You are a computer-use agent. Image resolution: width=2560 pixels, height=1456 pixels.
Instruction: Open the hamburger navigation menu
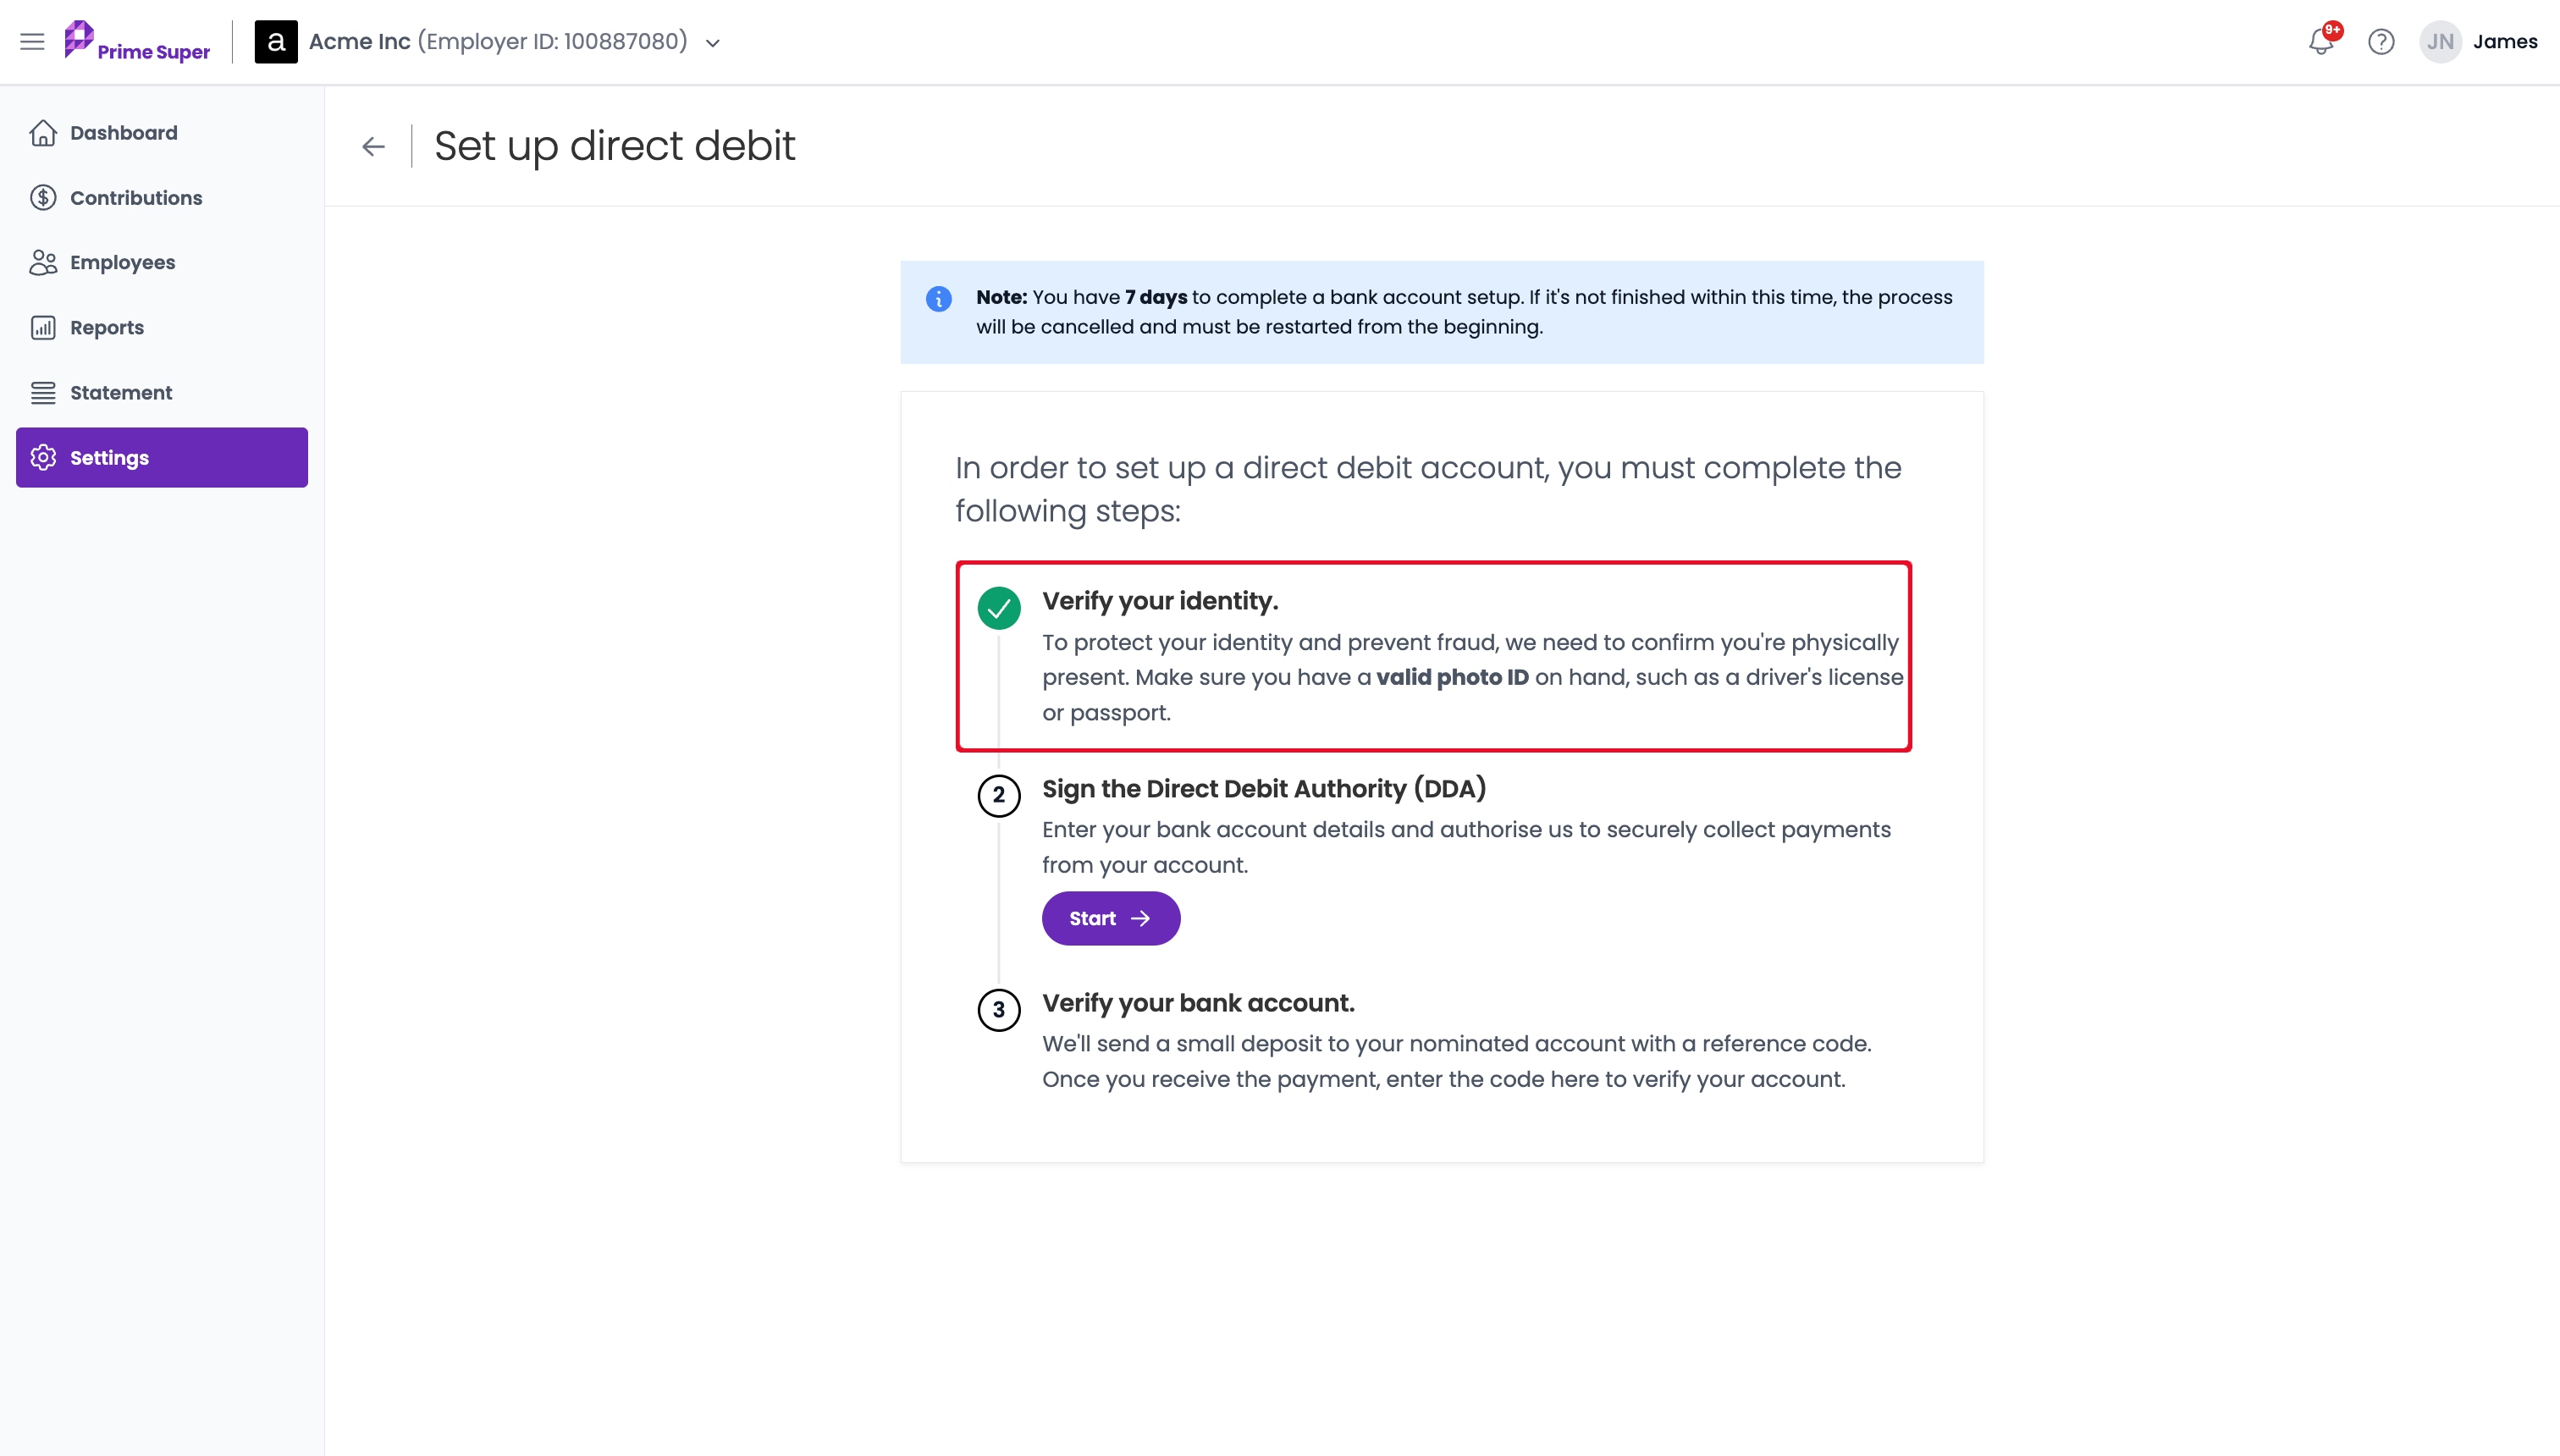tap(32, 42)
